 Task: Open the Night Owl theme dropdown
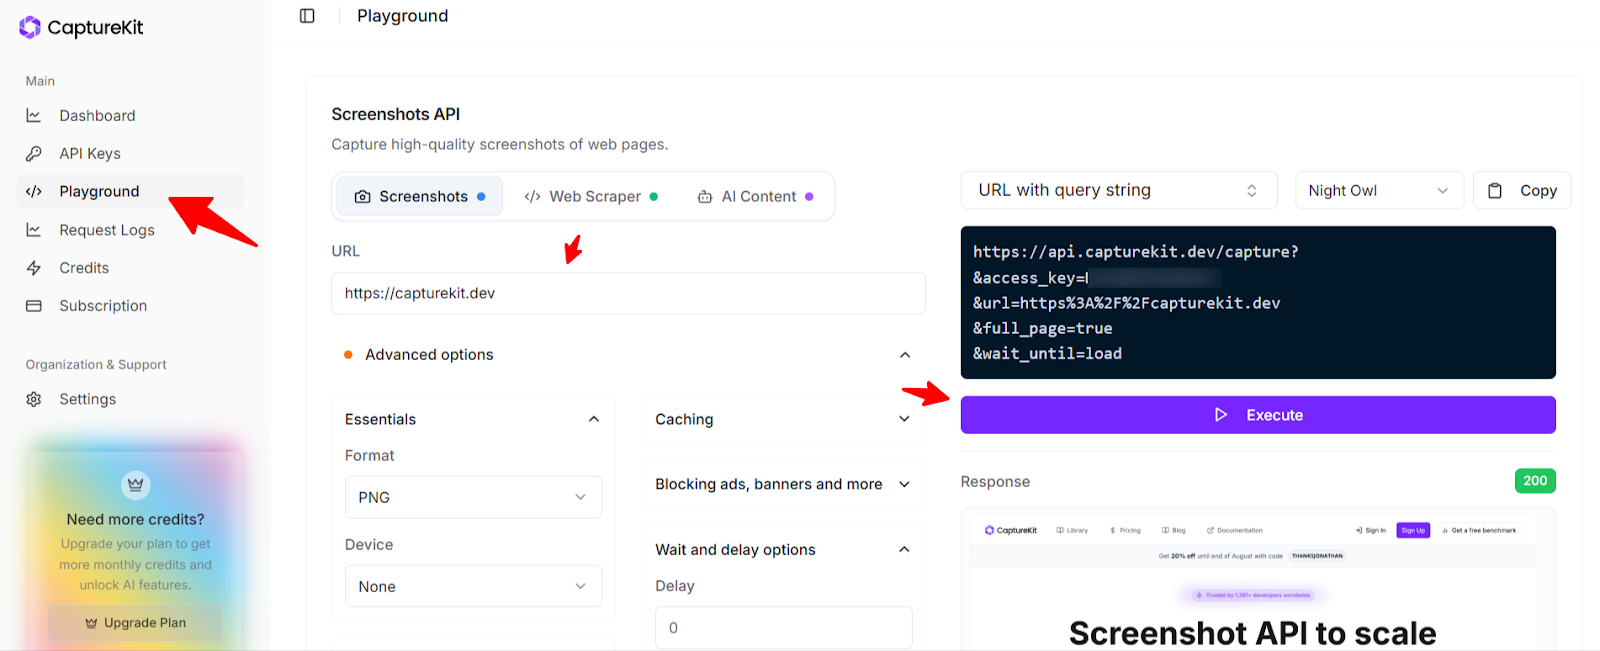point(1379,190)
